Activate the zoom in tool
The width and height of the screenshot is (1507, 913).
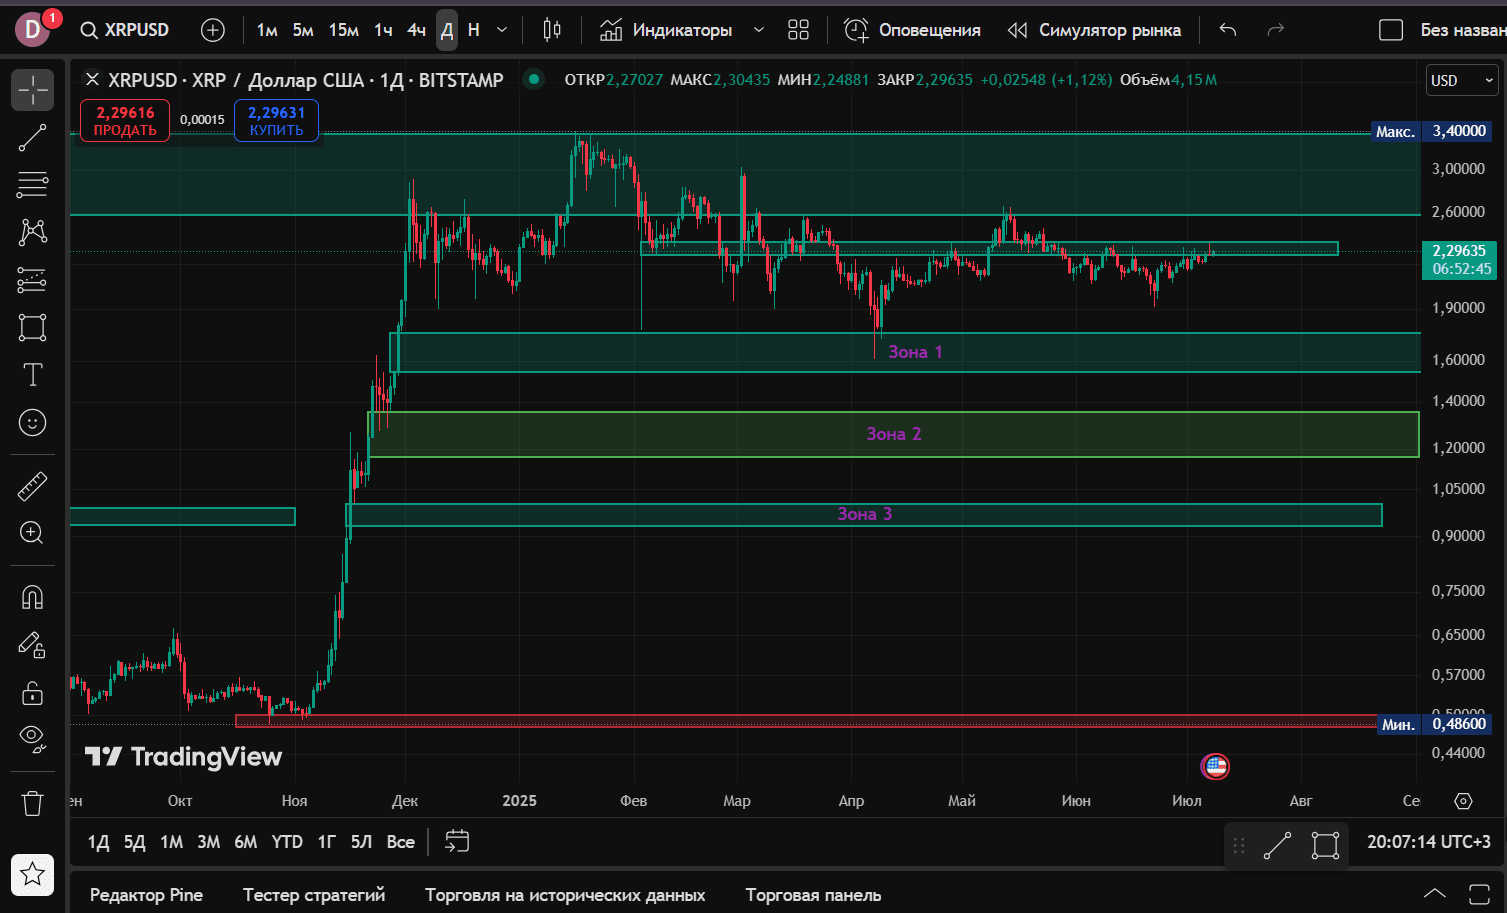click(32, 533)
